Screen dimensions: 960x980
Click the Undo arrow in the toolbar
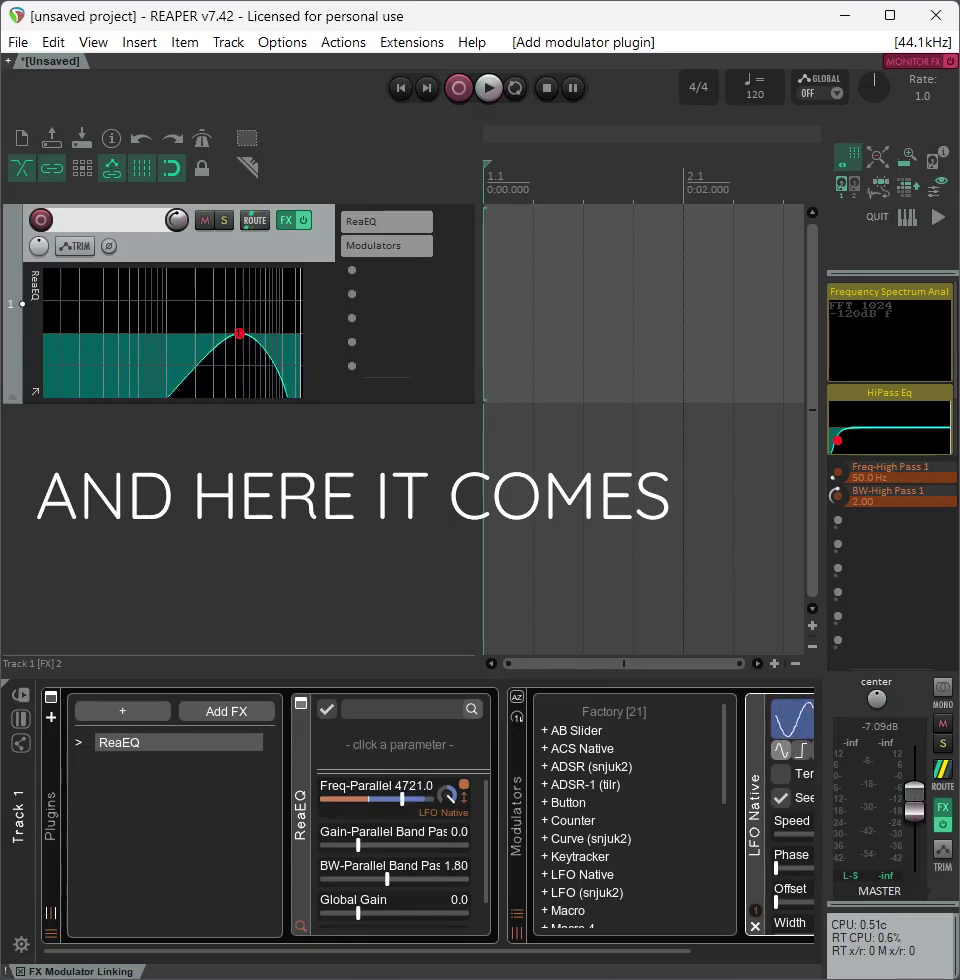click(x=141, y=139)
